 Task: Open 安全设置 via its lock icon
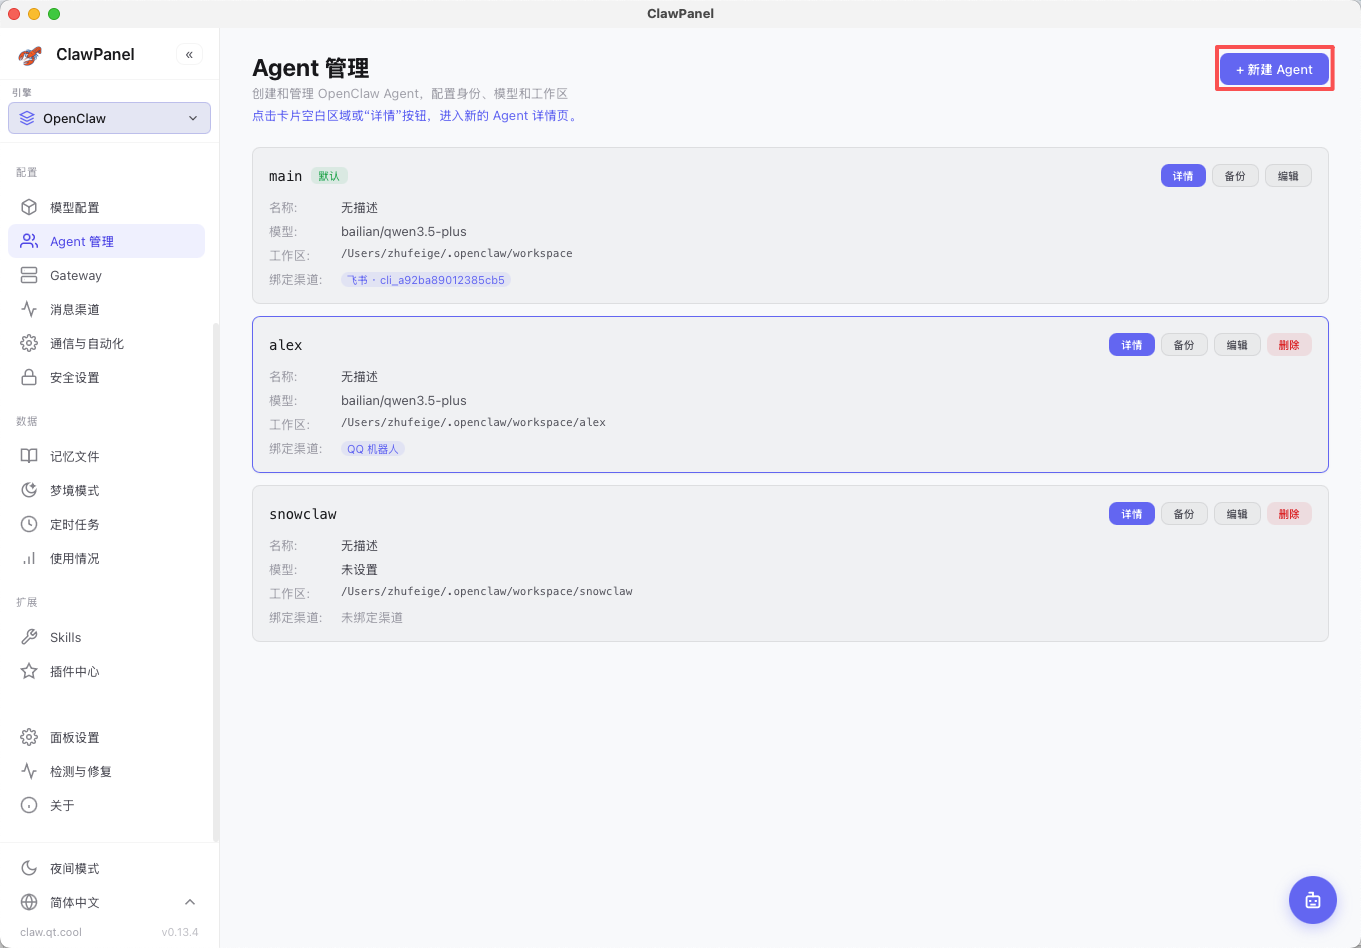pyautogui.click(x=29, y=377)
